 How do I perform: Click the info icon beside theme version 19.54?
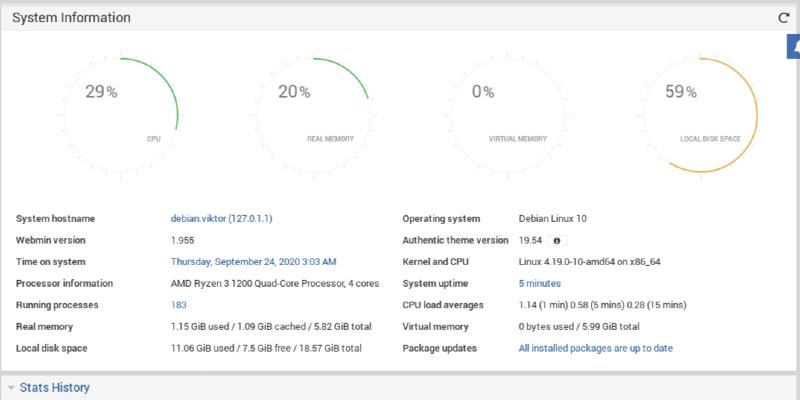point(557,240)
